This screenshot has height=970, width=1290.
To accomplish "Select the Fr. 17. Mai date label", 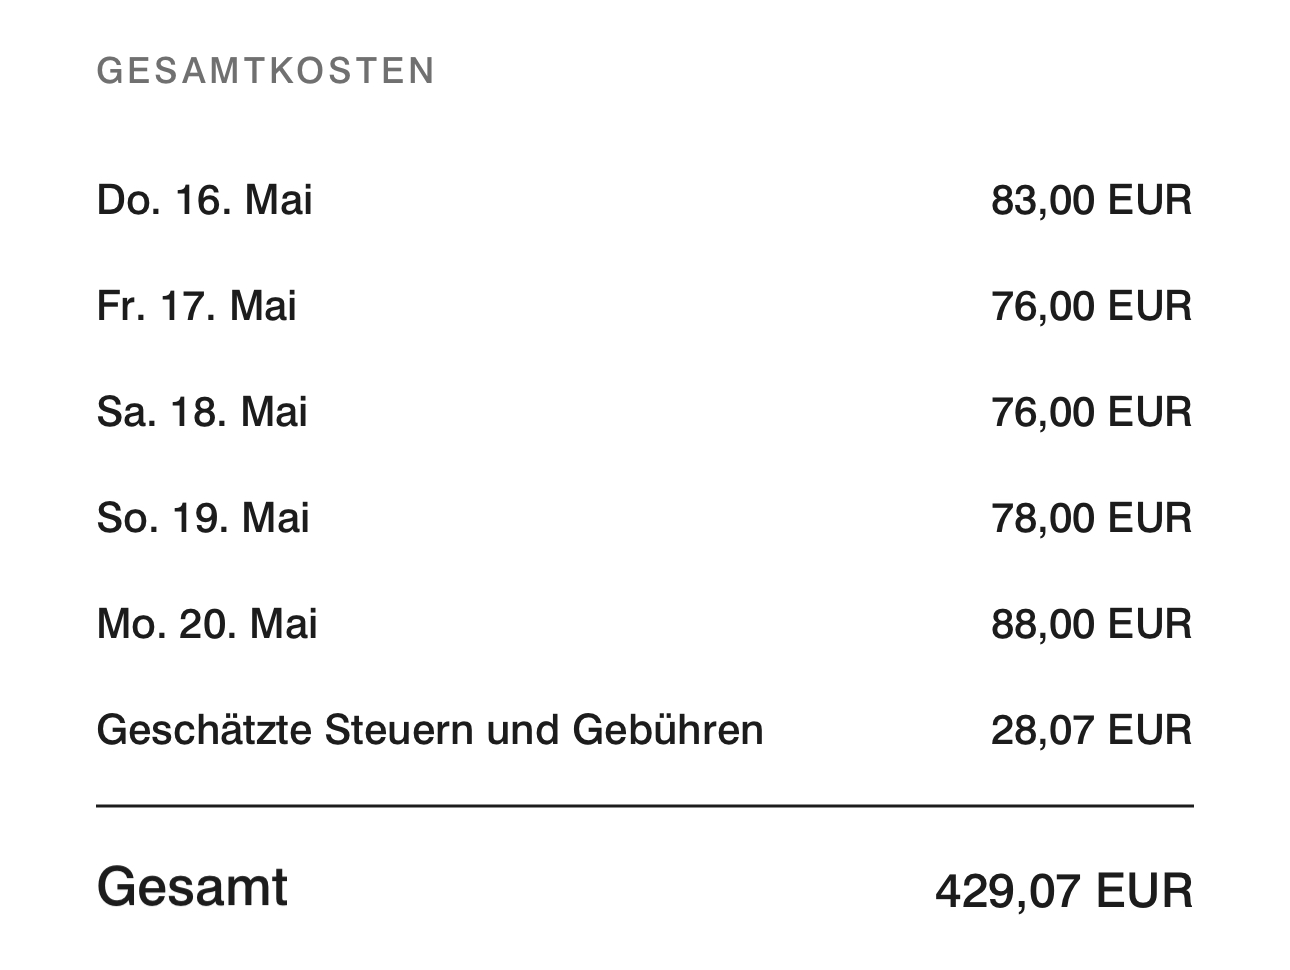I will pos(196,306).
